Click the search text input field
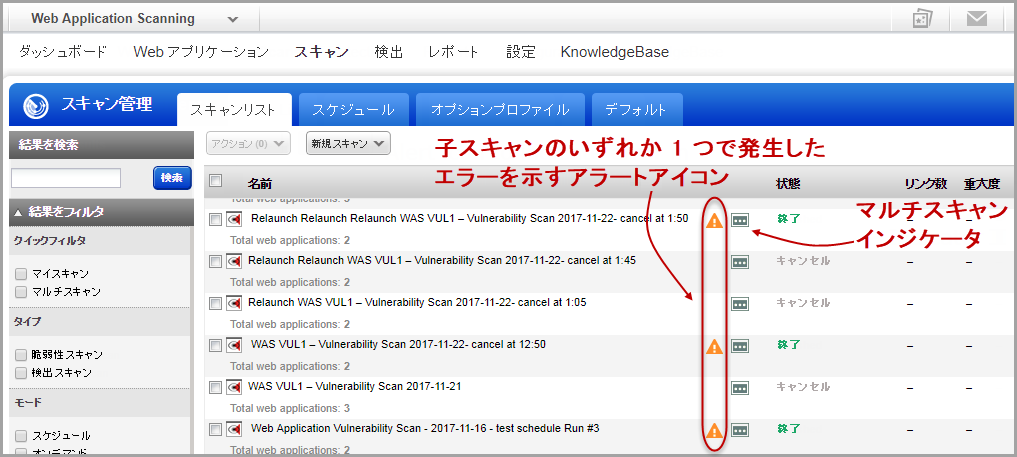The width and height of the screenshot is (1017, 457). pos(66,178)
